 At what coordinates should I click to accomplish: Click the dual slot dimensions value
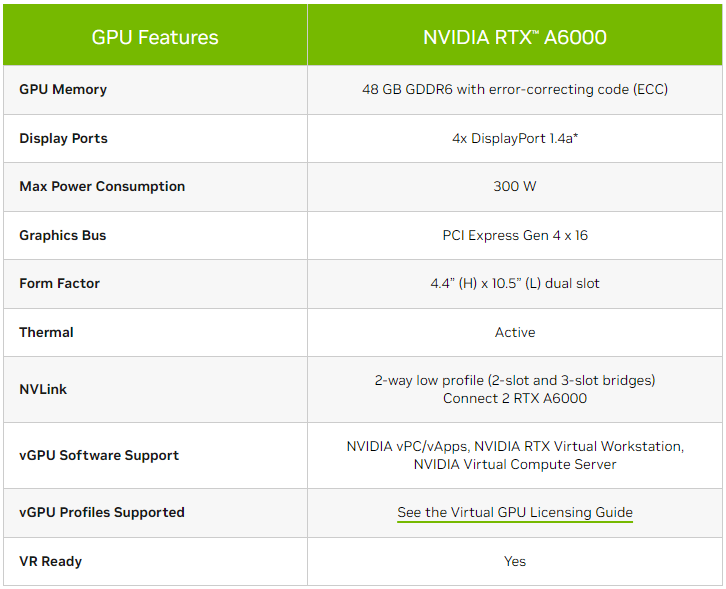click(x=515, y=283)
